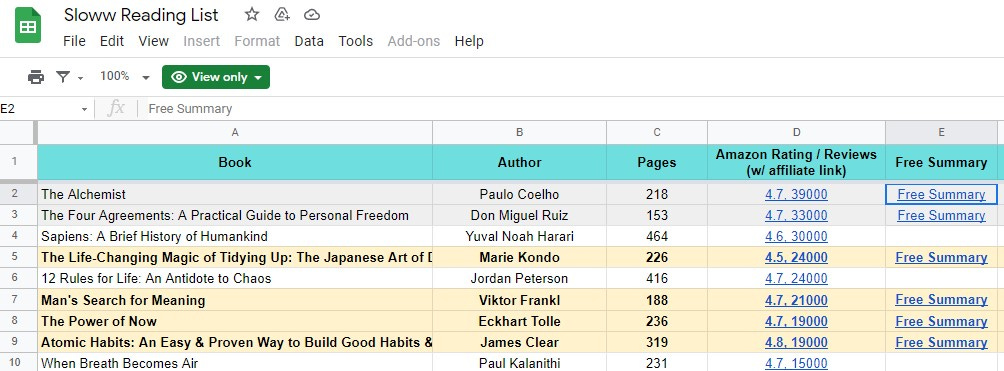The image size is (1004, 371).
Task: Open the Tools menu
Action: click(355, 41)
